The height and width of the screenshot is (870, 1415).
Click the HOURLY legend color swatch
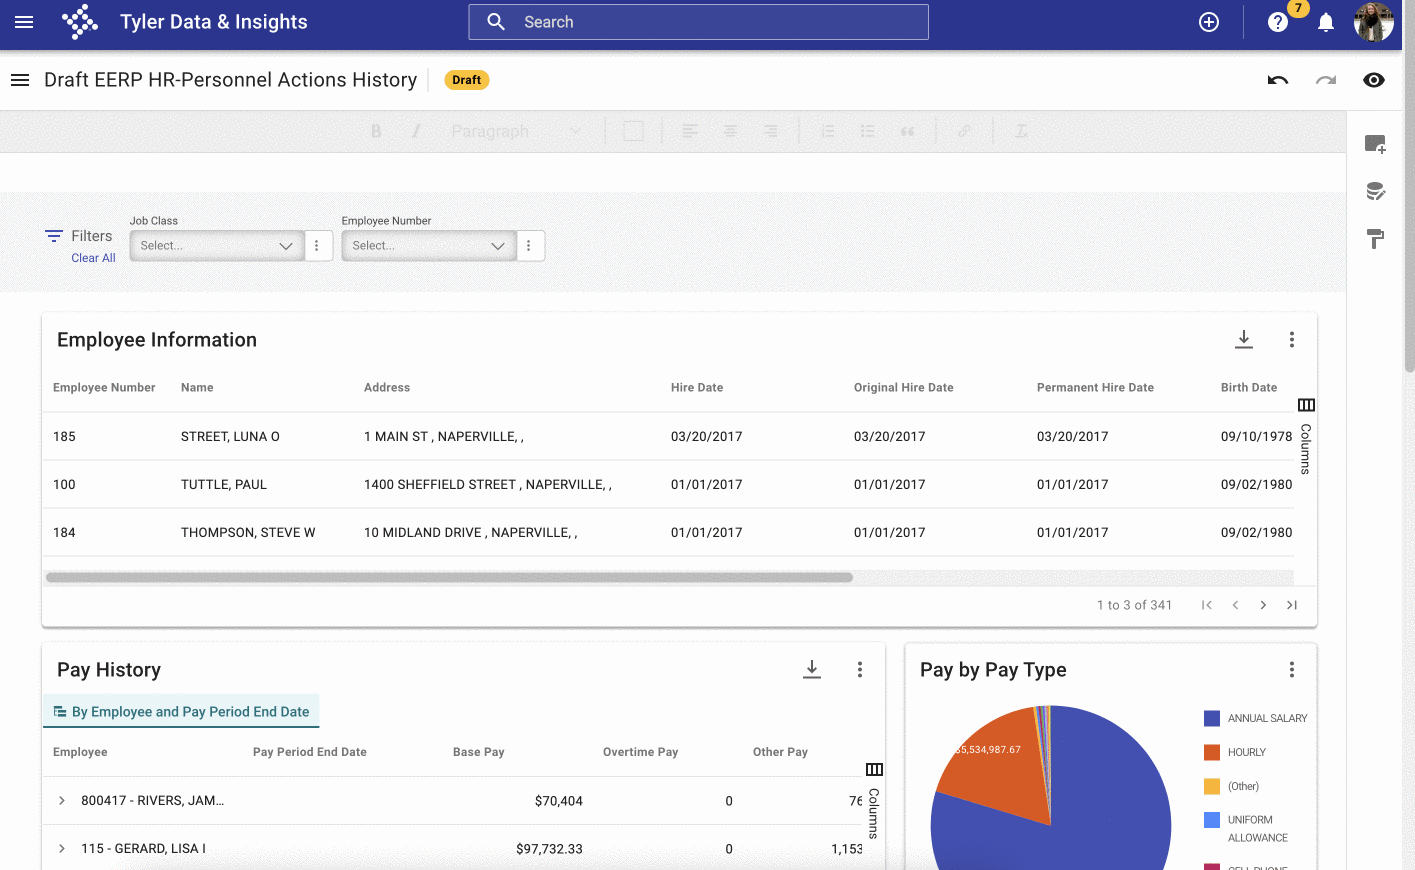point(1212,752)
